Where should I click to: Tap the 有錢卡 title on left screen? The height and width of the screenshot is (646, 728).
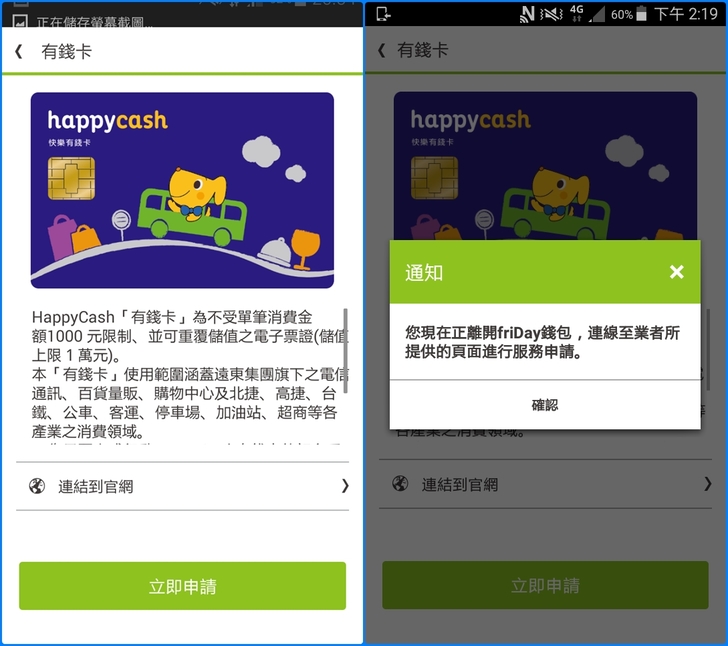click(x=66, y=52)
